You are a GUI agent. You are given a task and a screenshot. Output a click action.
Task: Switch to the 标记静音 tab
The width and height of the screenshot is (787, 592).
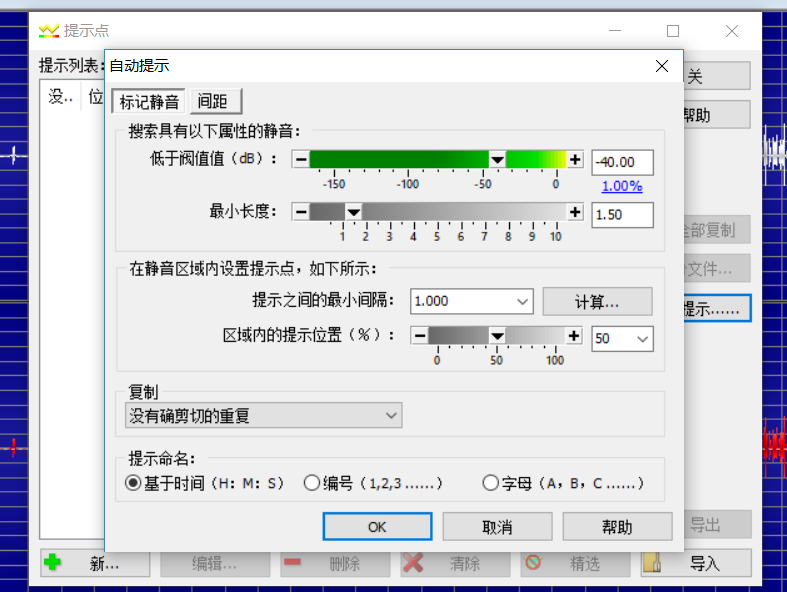point(149,101)
